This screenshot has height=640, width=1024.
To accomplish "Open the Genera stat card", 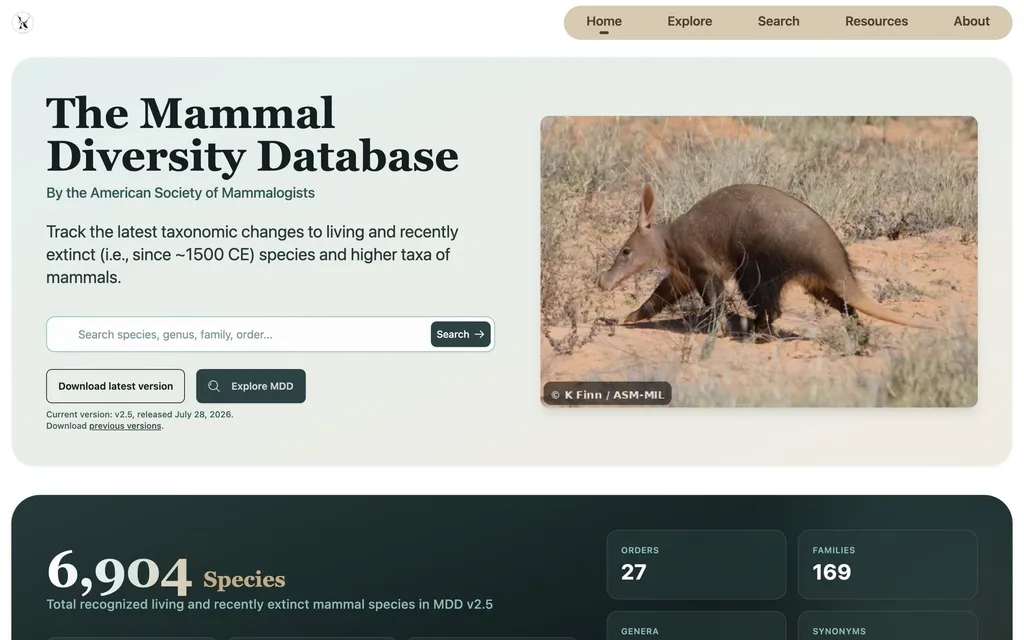I will pyautogui.click(x=696, y=626).
